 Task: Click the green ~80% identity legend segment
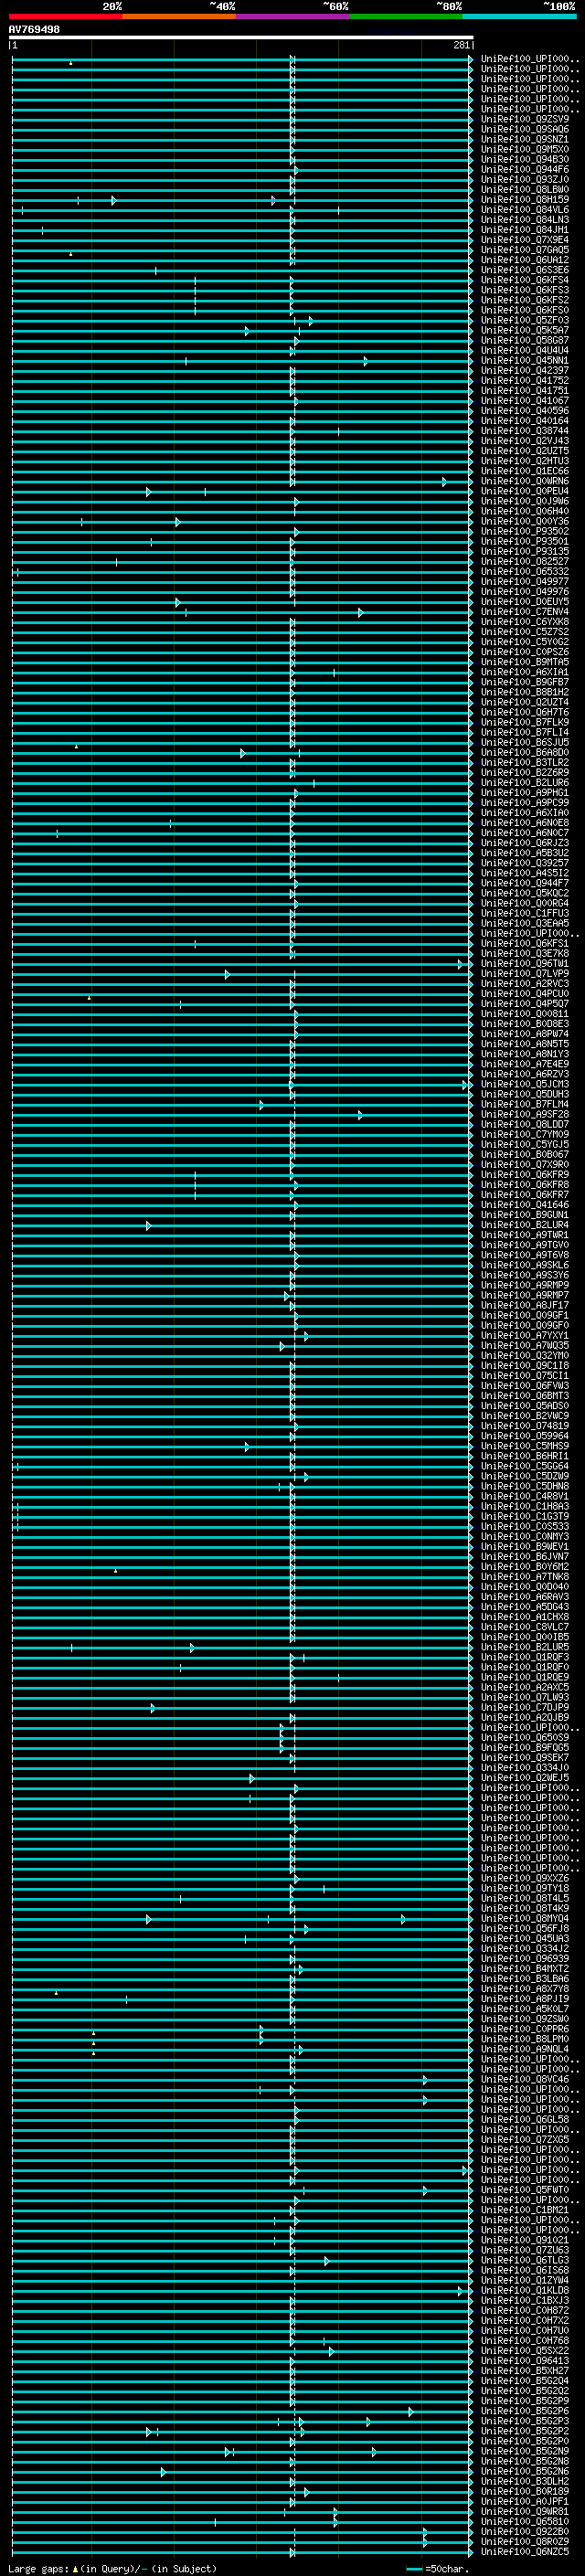[406, 16]
